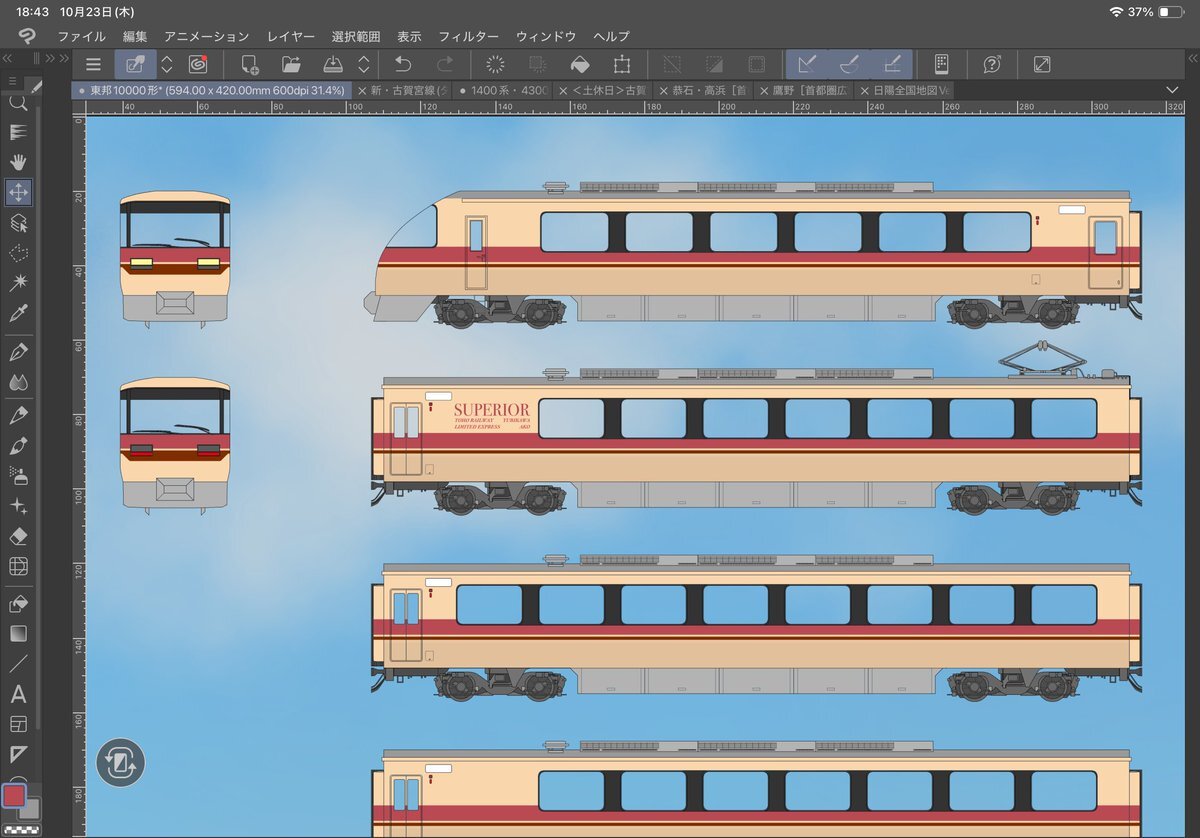
Task: Click the Undo arrow in the command bar
Action: pos(403,65)
